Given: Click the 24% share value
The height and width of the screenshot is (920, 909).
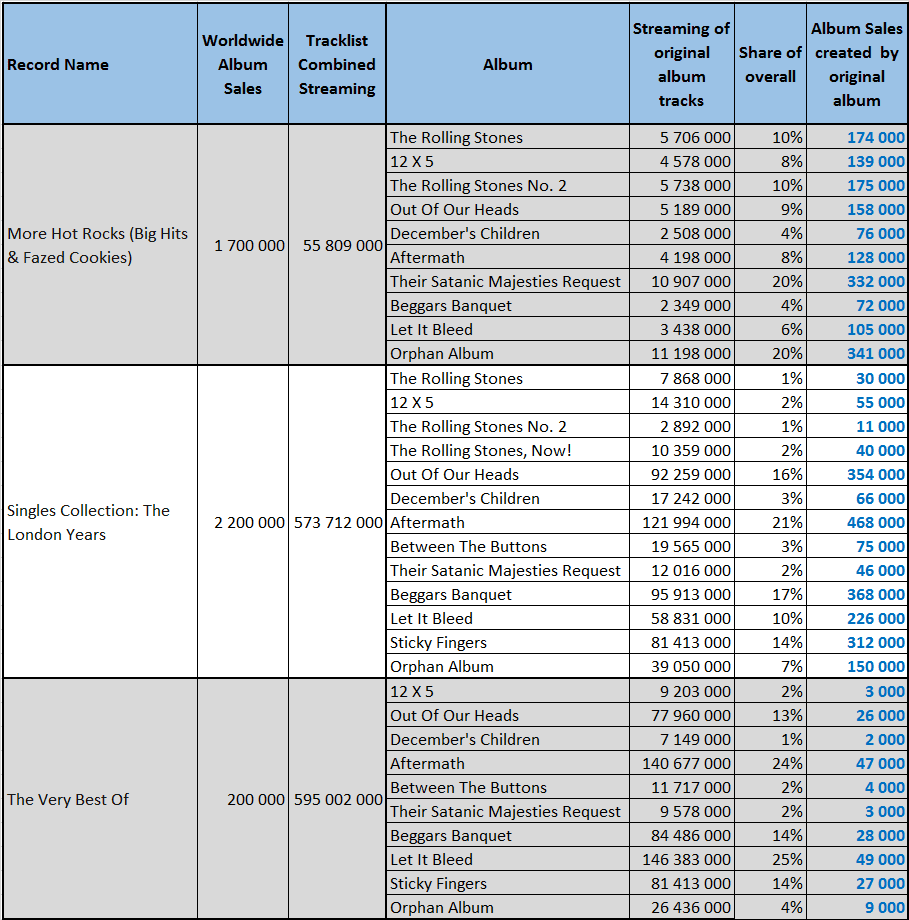Looking at the screenshot, I should pos(787,764).
